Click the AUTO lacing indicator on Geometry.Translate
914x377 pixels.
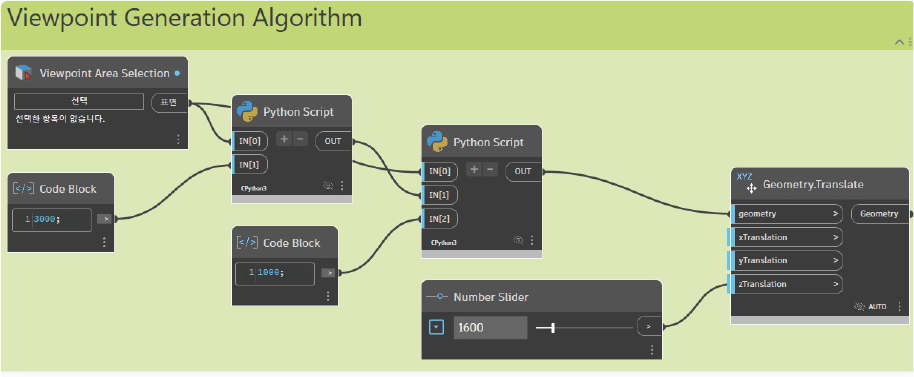877,306
